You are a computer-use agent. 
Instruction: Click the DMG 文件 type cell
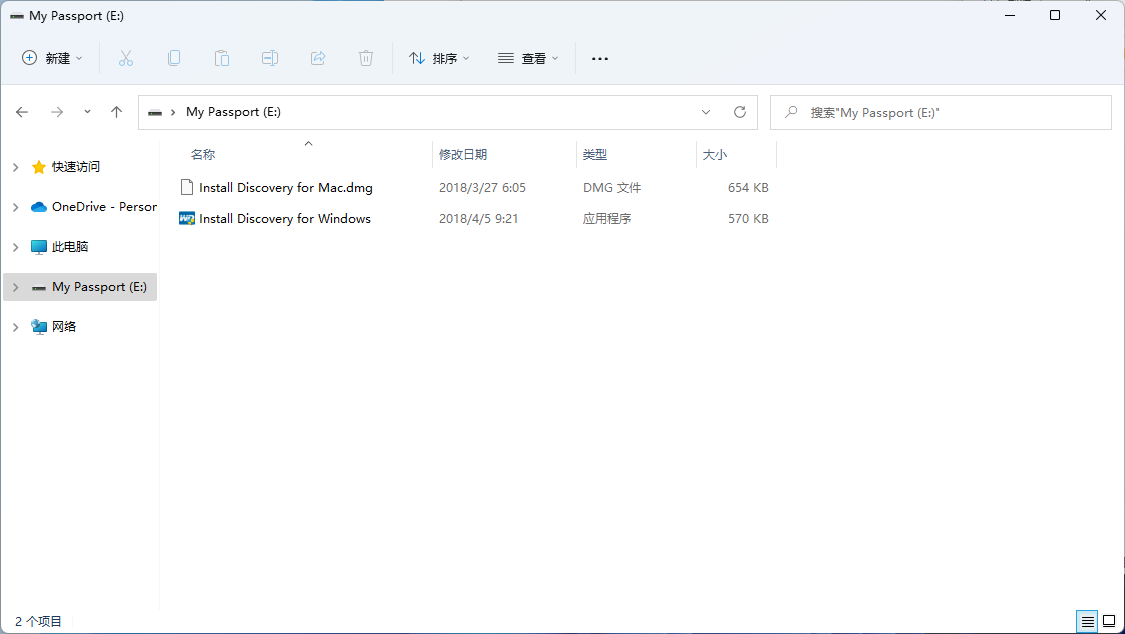[x=612, y=187]
